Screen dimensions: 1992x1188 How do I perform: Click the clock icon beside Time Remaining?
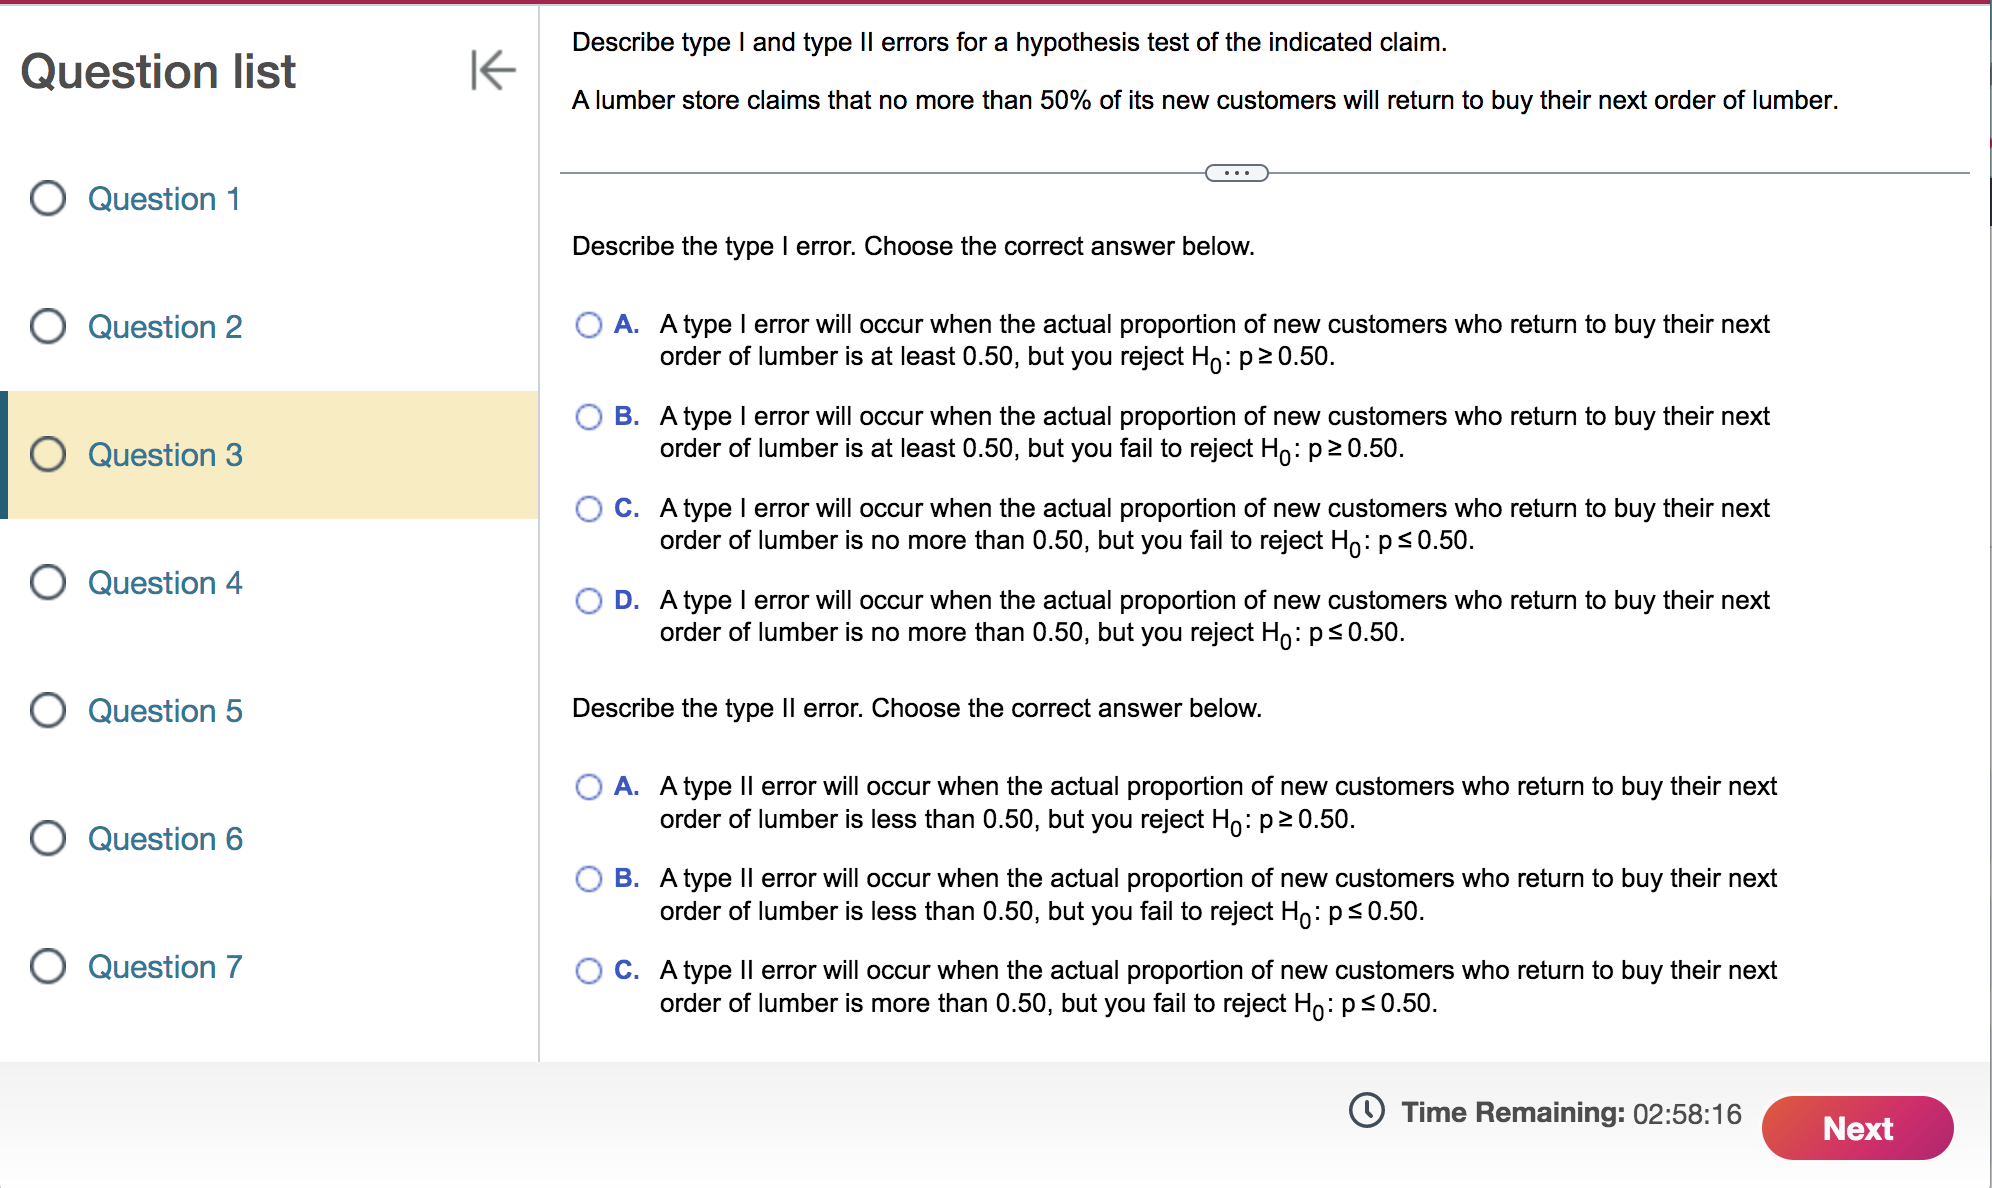(1367, 1111)
